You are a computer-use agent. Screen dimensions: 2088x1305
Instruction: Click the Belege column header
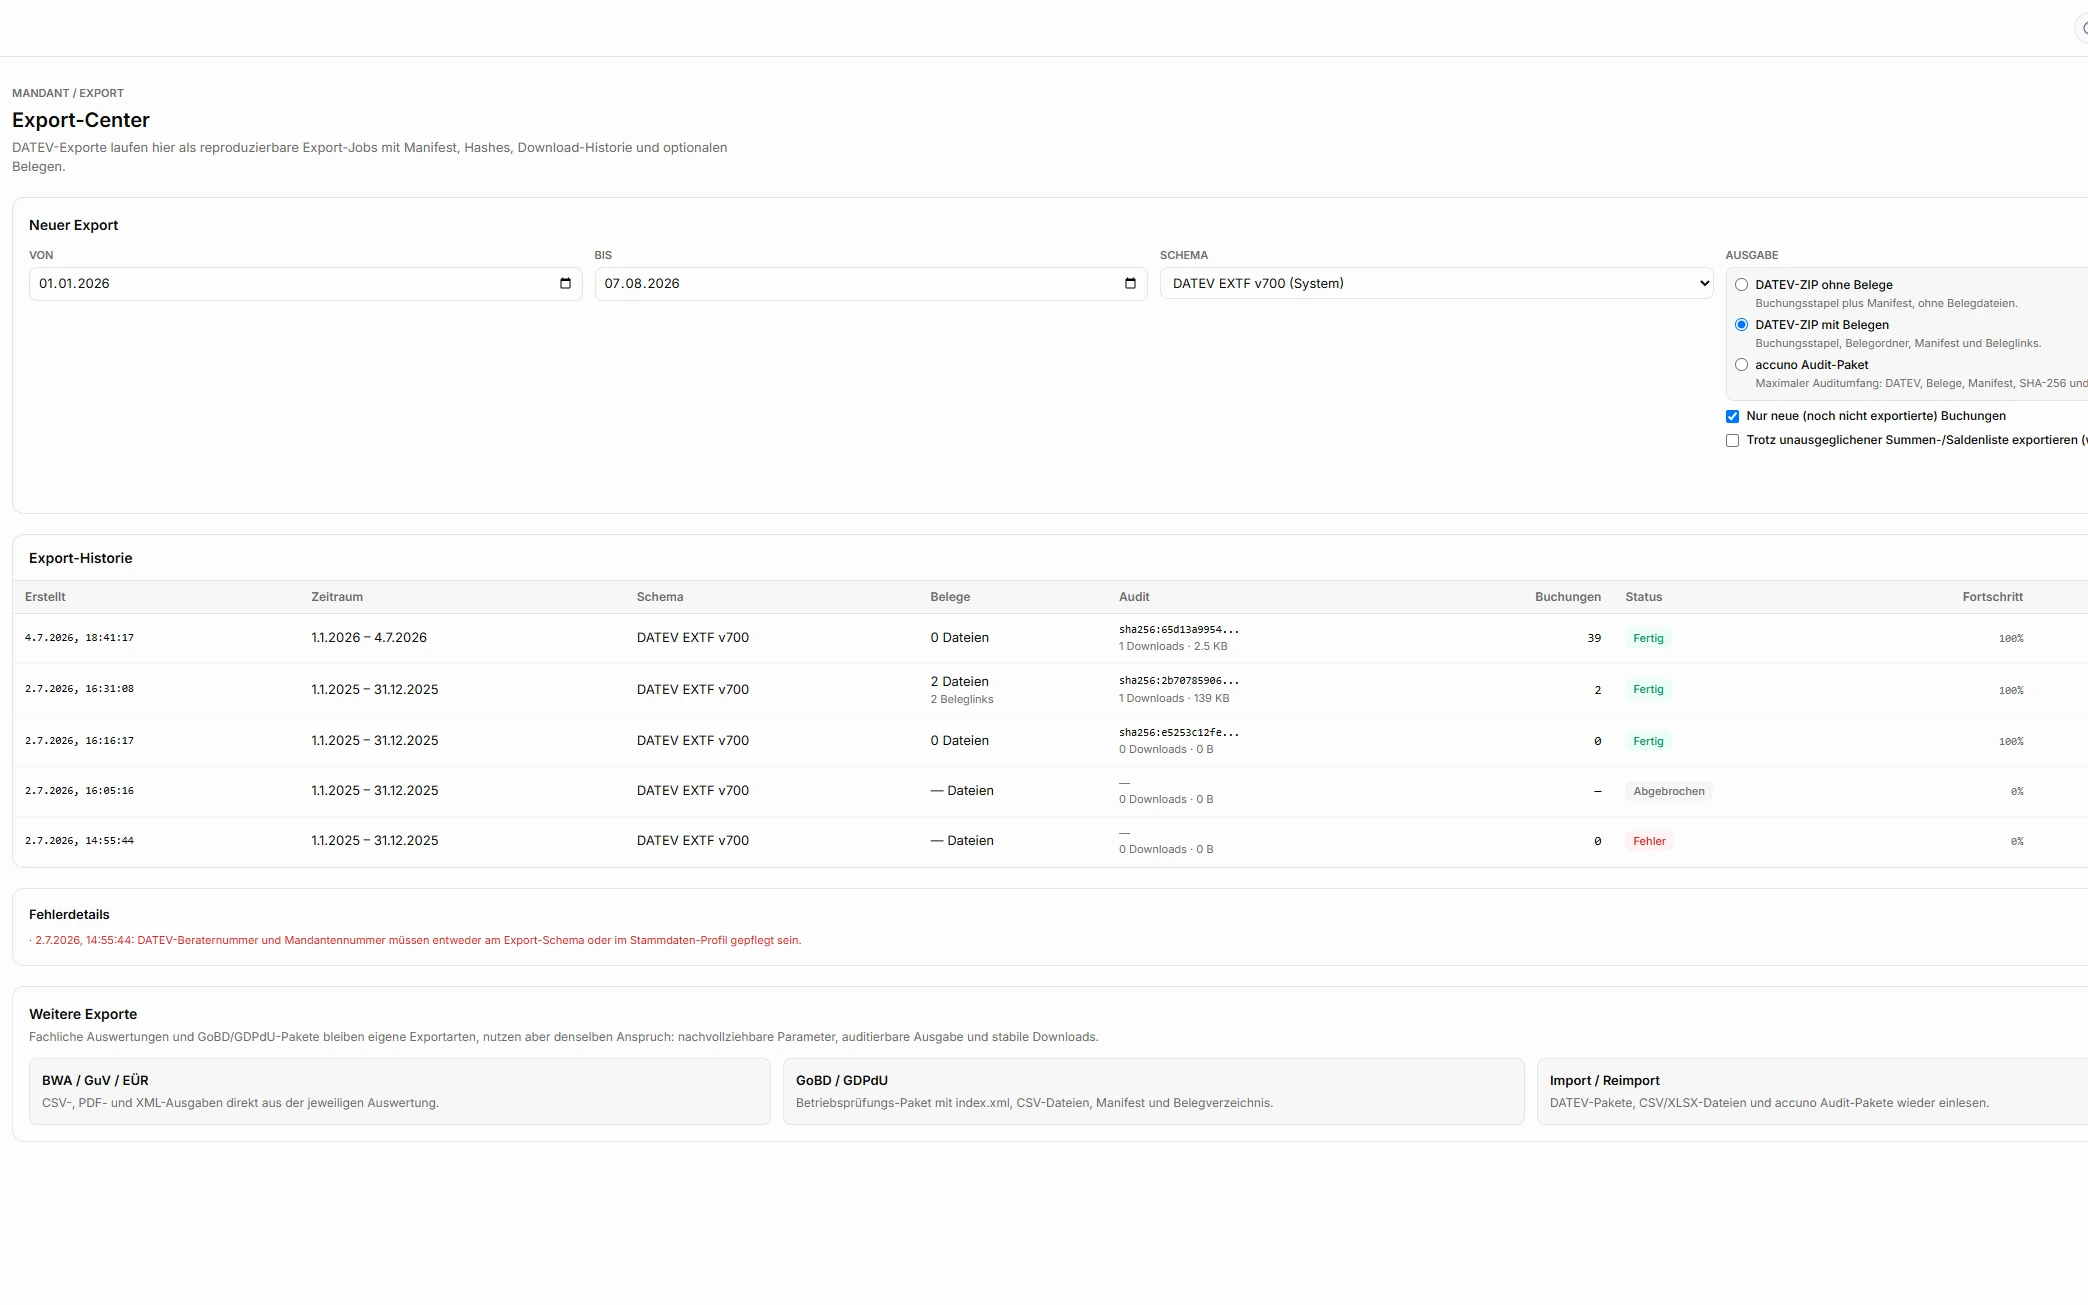pyautogui.click(x=950, y=597)
